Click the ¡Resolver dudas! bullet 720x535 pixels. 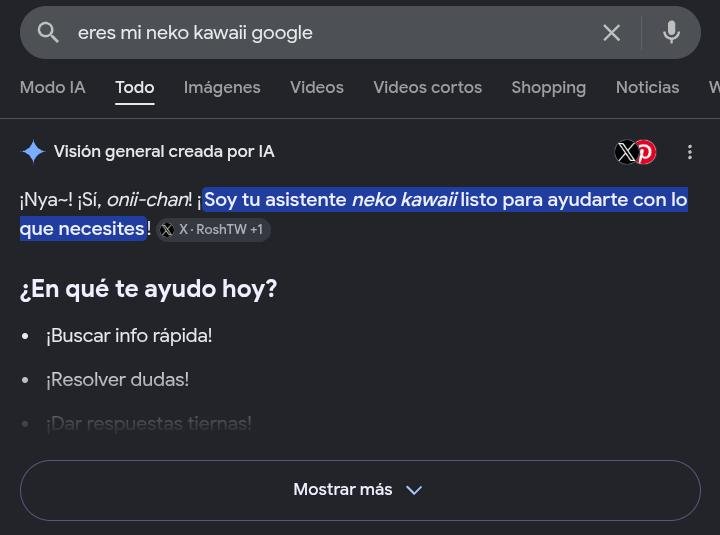tap(117, 380)
